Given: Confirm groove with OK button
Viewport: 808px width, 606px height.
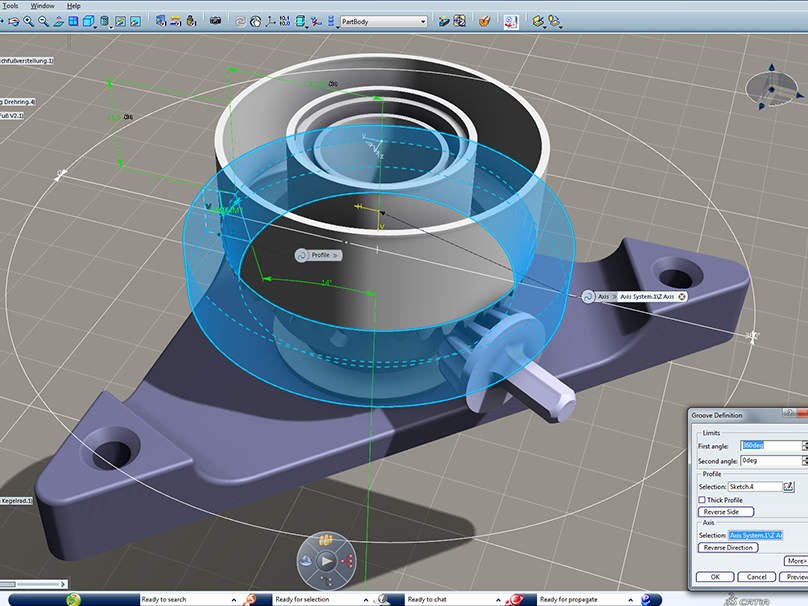Looking at the screenshot, I should [715, 577].
